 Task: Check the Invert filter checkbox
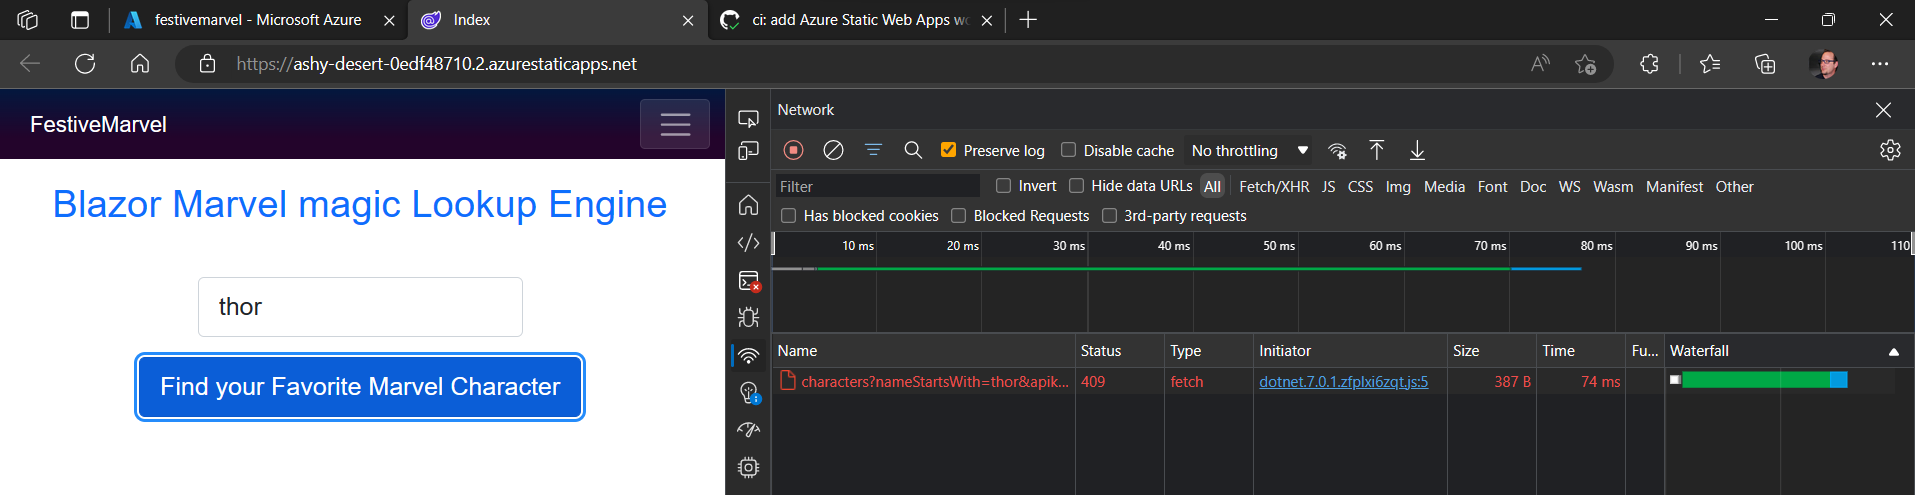(x=1004, y=186)
